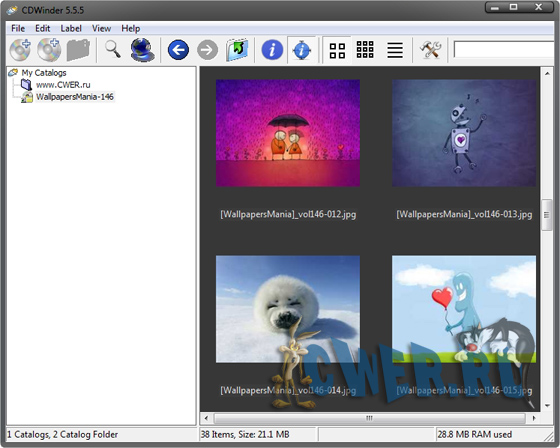Open the magnifying glass search tool
Image resolution: width=560 pixels, height=448 pixels.
(112, 49)
